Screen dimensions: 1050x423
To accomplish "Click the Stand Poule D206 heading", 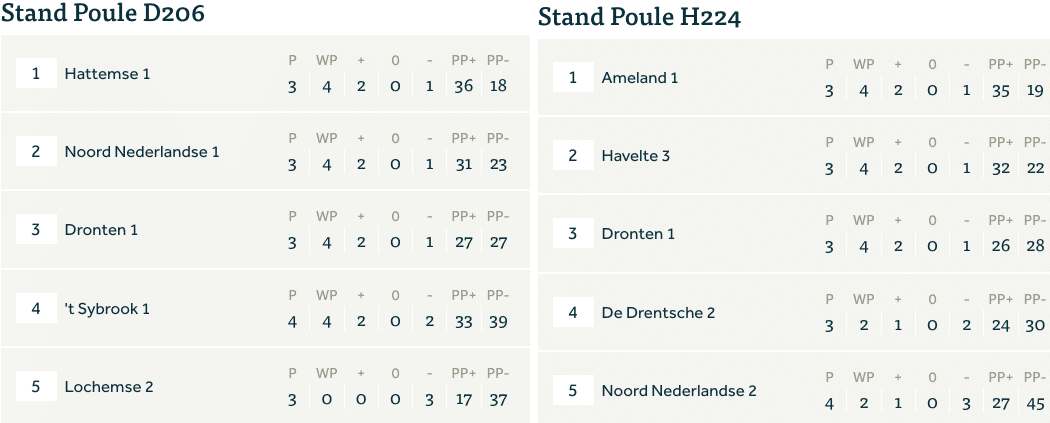I will click(104, 13).
